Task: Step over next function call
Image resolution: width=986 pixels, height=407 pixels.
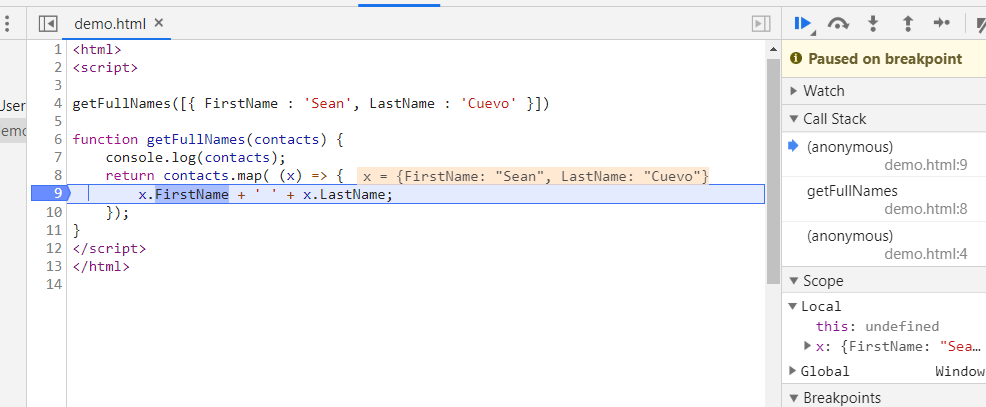Action: click(838, 24)
